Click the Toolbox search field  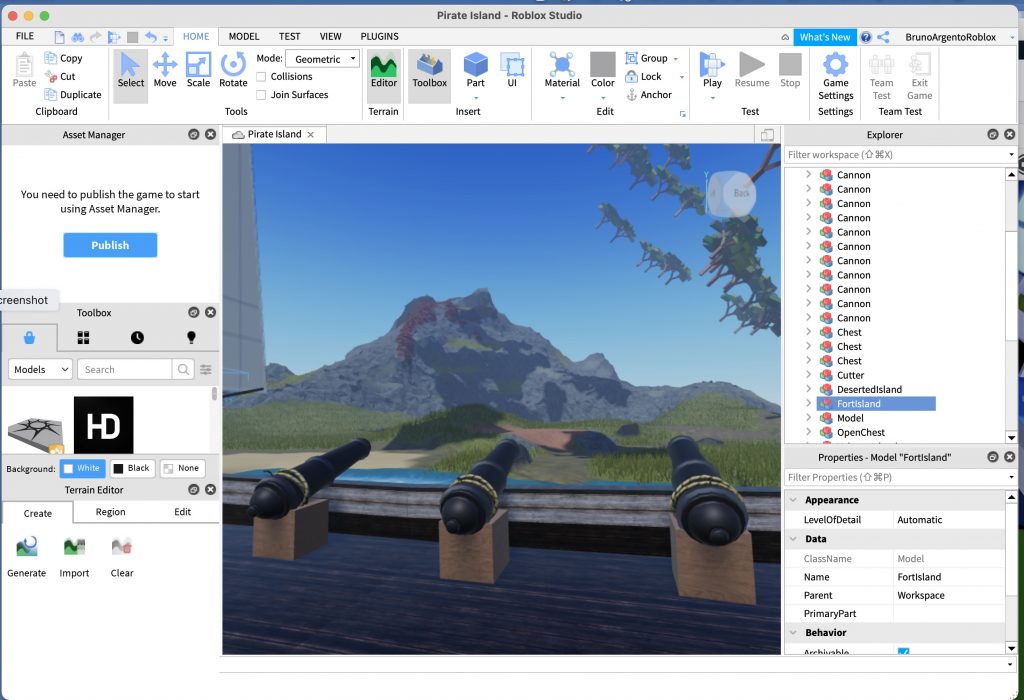tap(125, 370)
